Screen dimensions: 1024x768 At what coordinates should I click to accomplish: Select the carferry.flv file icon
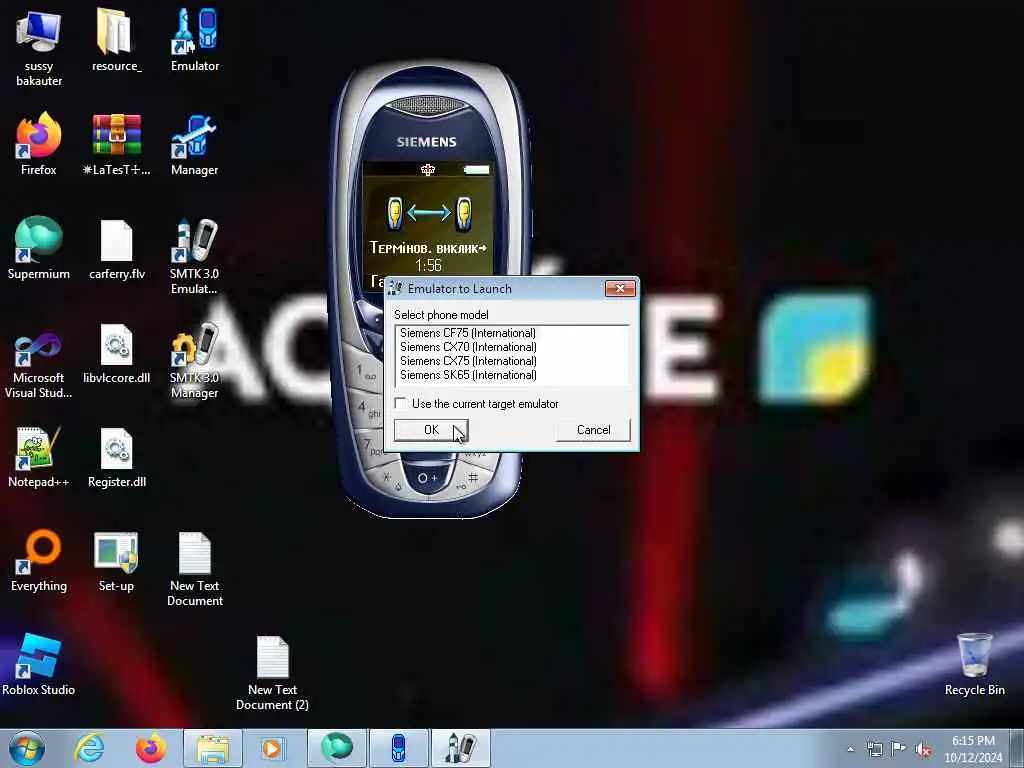pos(116,248)
